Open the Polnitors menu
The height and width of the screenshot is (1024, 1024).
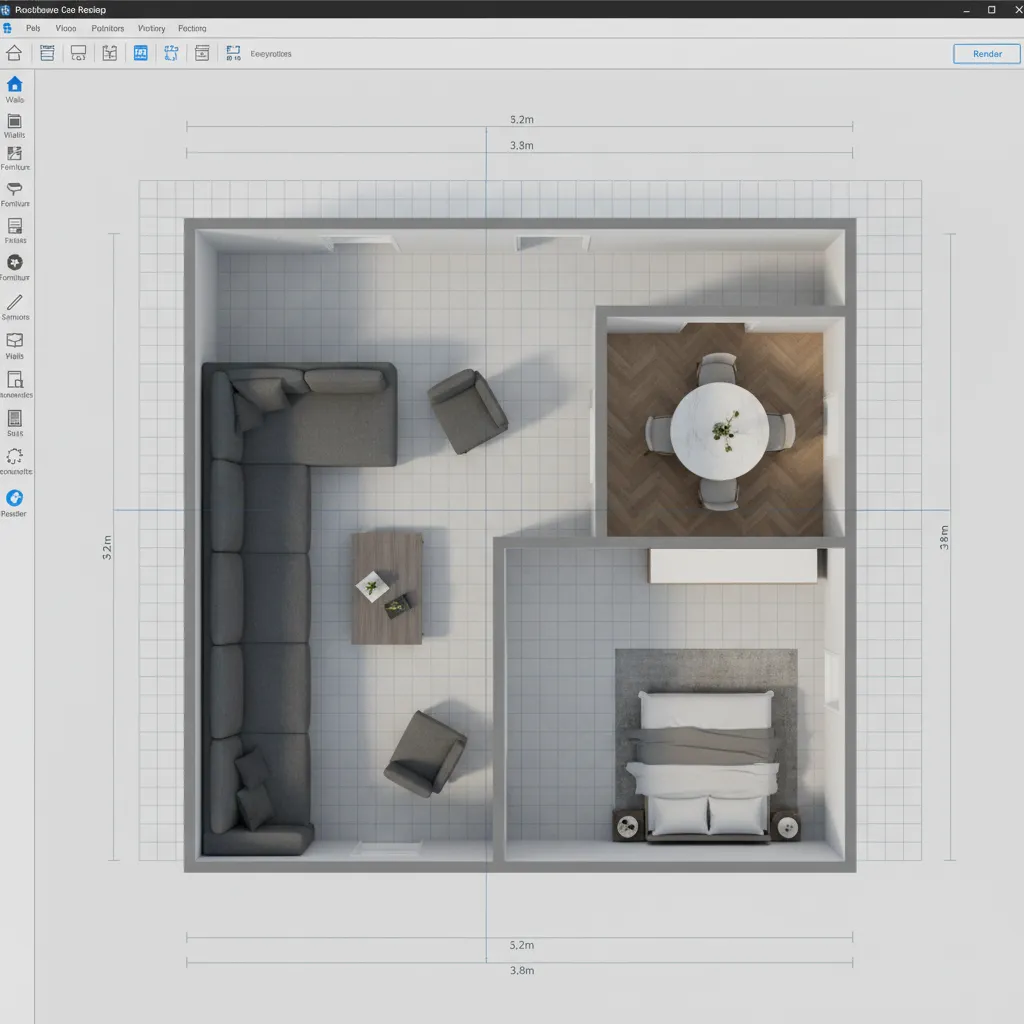click(x=107, y=28)
